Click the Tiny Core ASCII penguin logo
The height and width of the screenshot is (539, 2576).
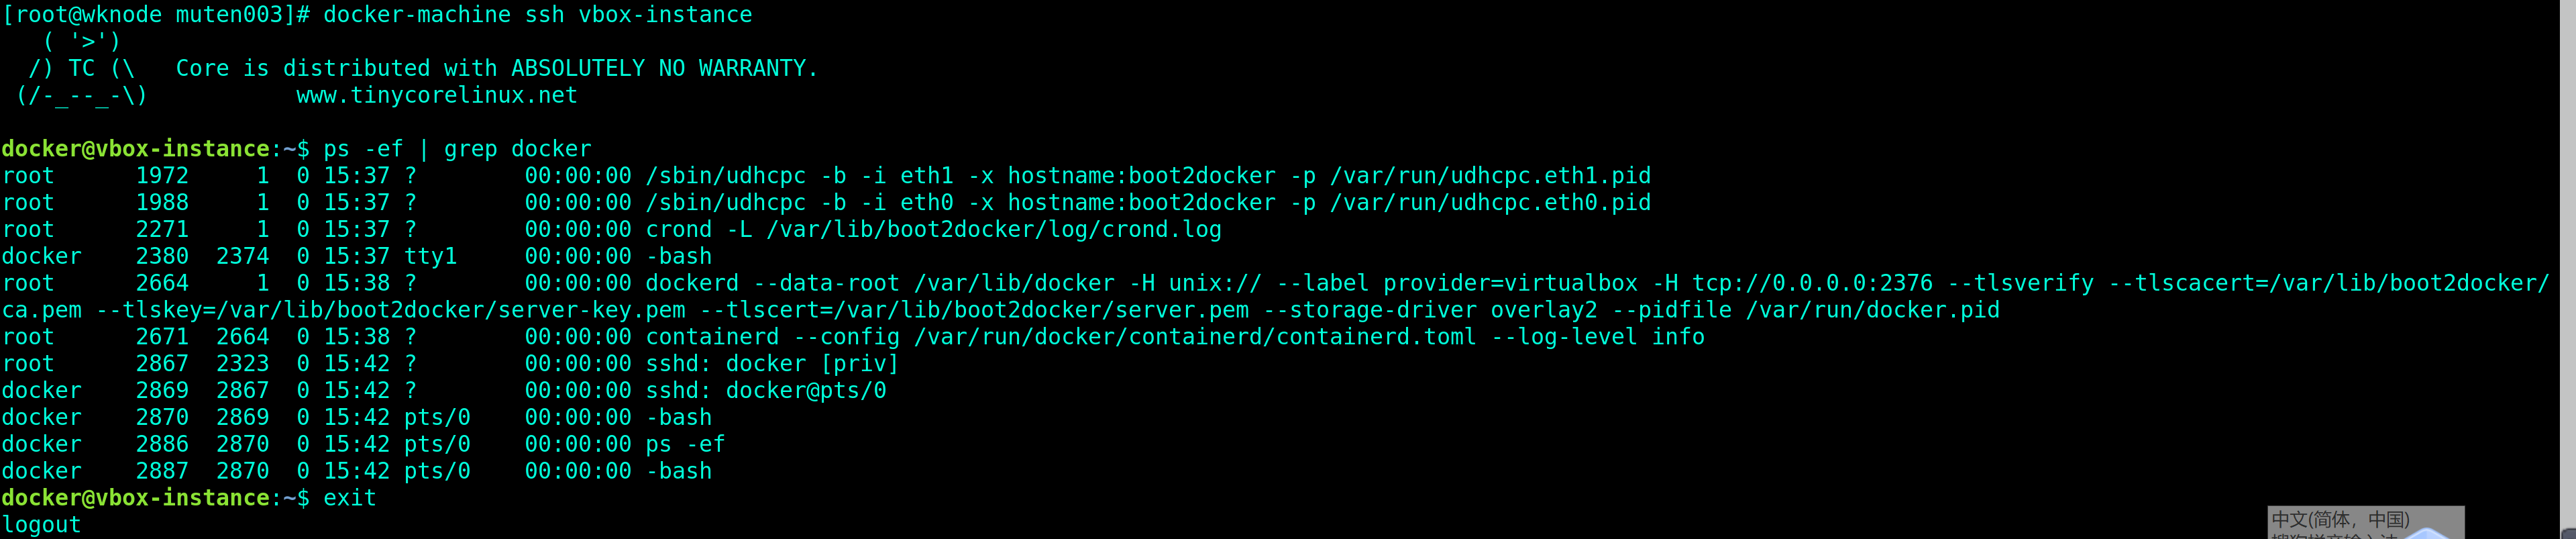(x=80, y=68)
